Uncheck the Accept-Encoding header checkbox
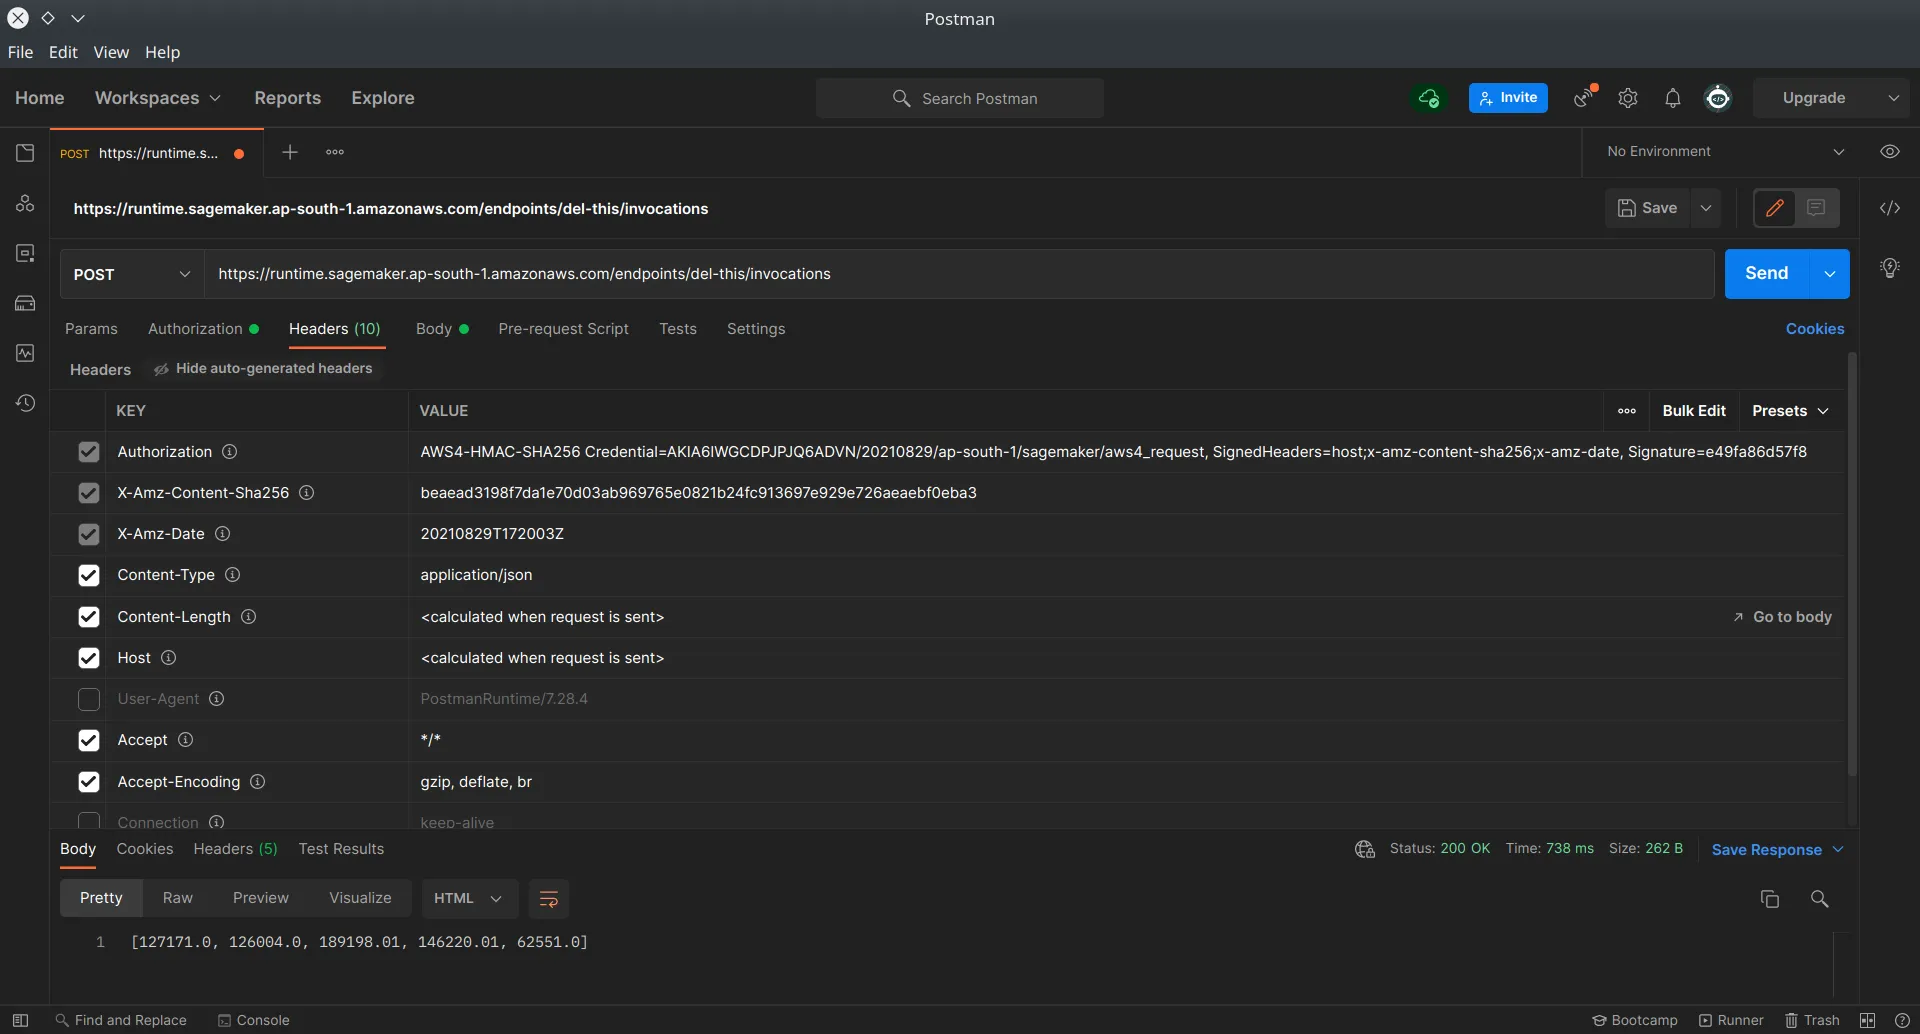This screenshot has height=1034, width=1920. [x=89, y=782]
